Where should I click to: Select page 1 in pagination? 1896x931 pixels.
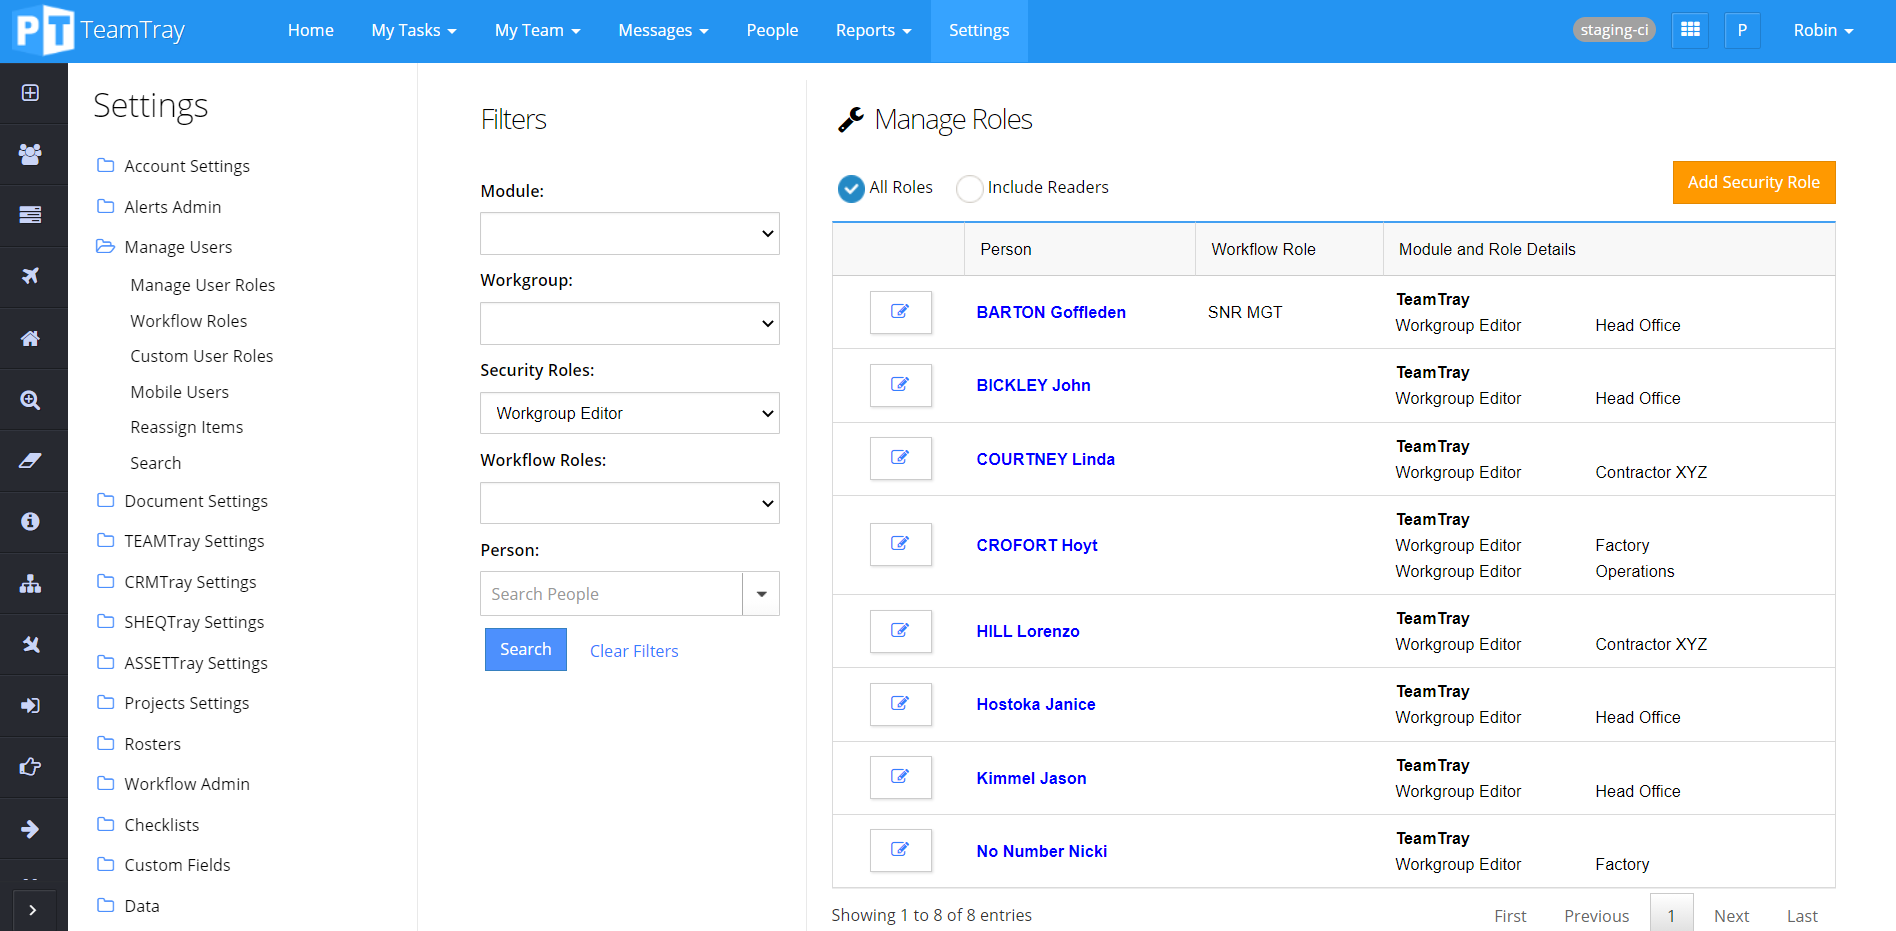point(1671,916)
